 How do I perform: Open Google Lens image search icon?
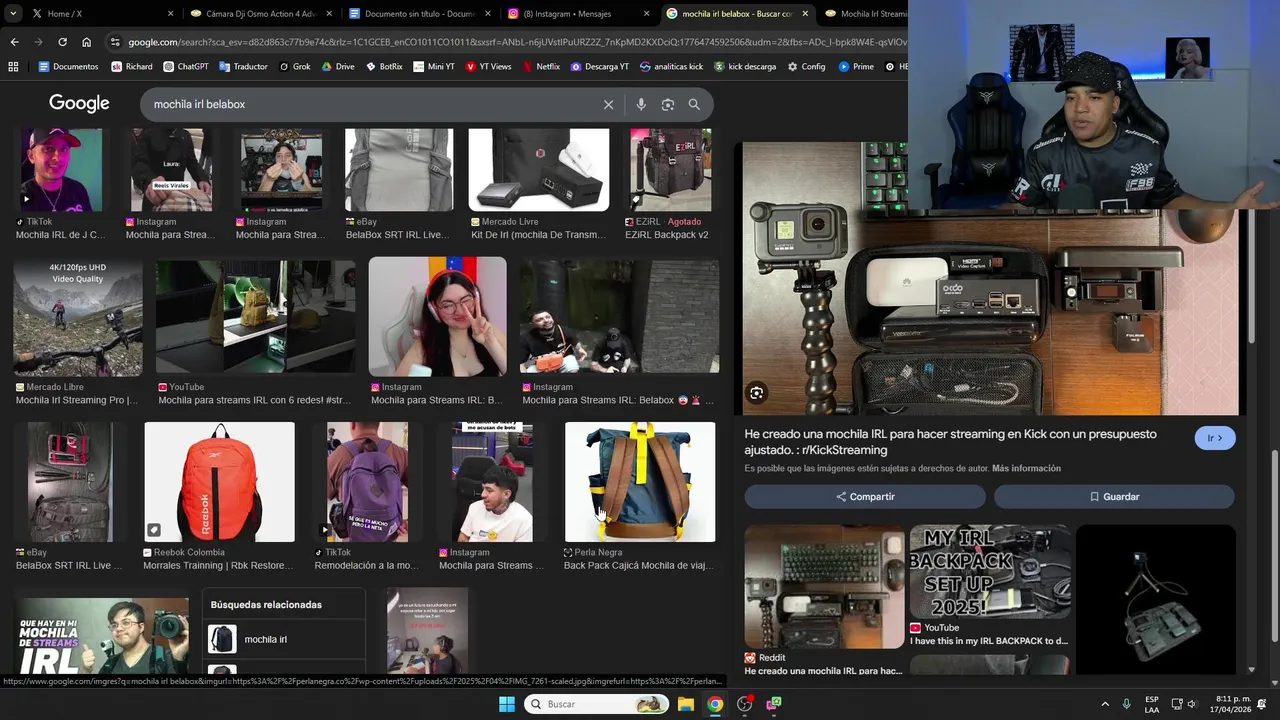pyautogui.click(x=668, y=104)
